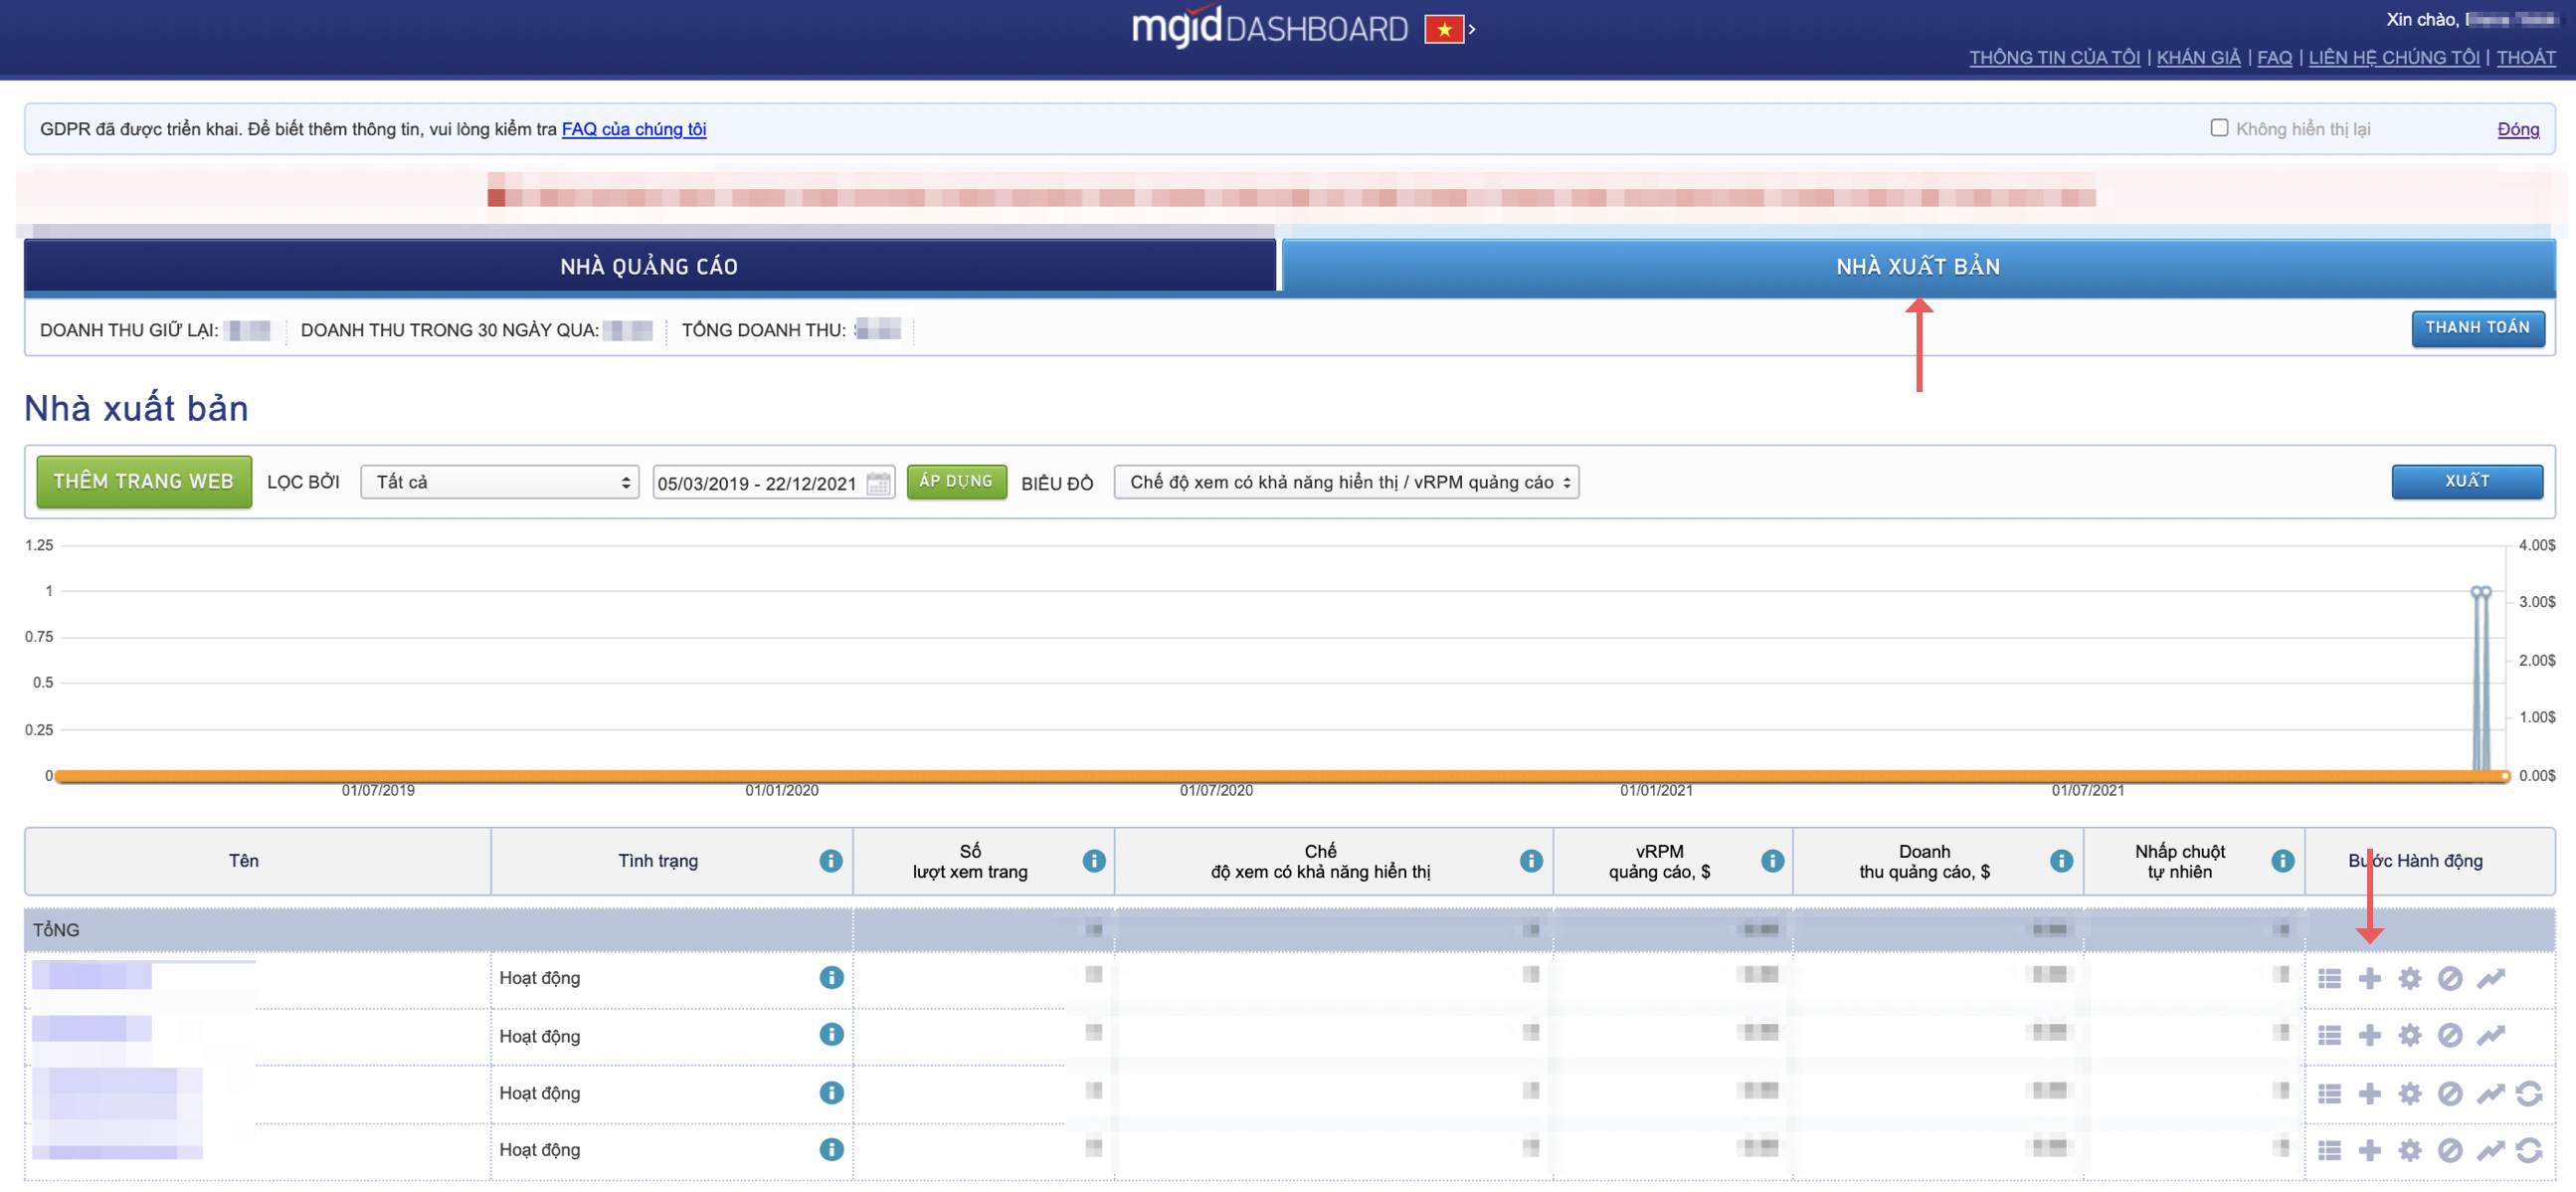Open the chart trend icon in fourth row
2576x1192 pixels.
pyautogui.click(x=2490, y=1150)
